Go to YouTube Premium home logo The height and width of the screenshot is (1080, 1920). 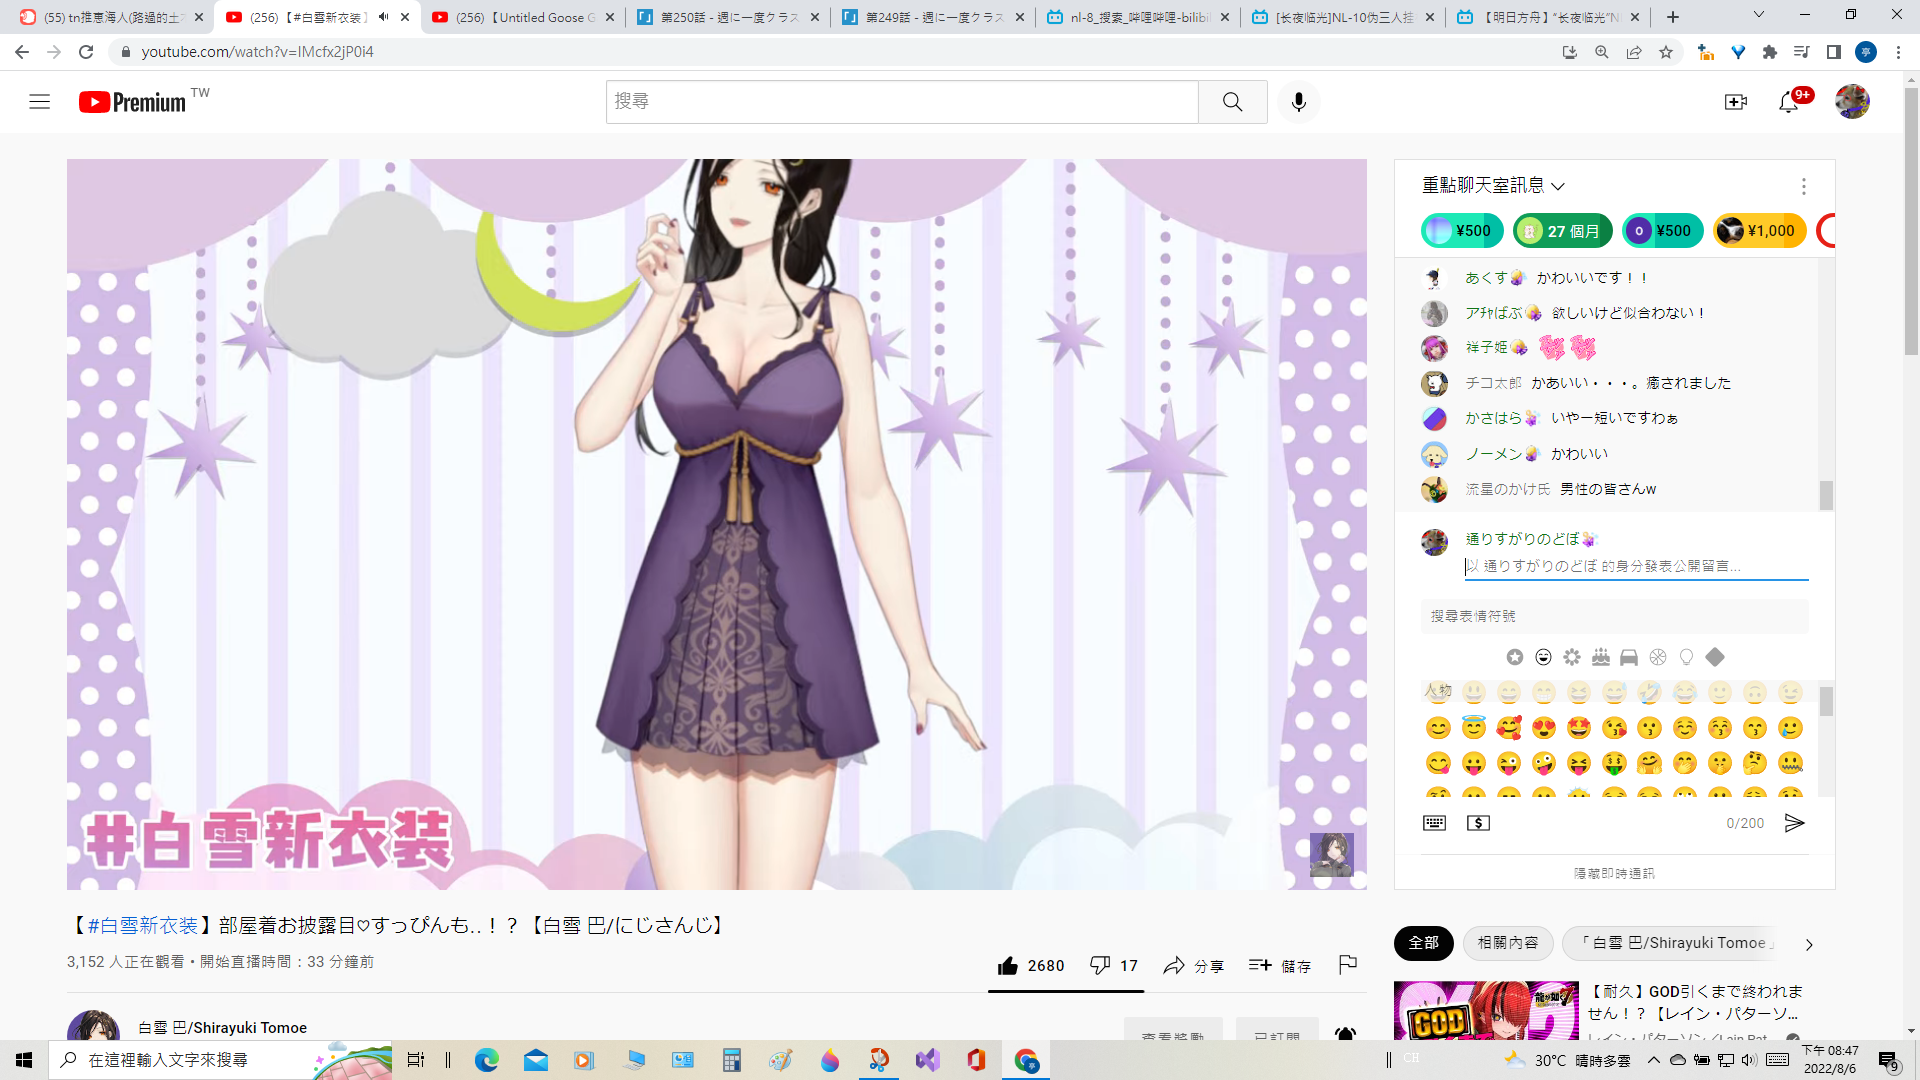coord(133,102)
